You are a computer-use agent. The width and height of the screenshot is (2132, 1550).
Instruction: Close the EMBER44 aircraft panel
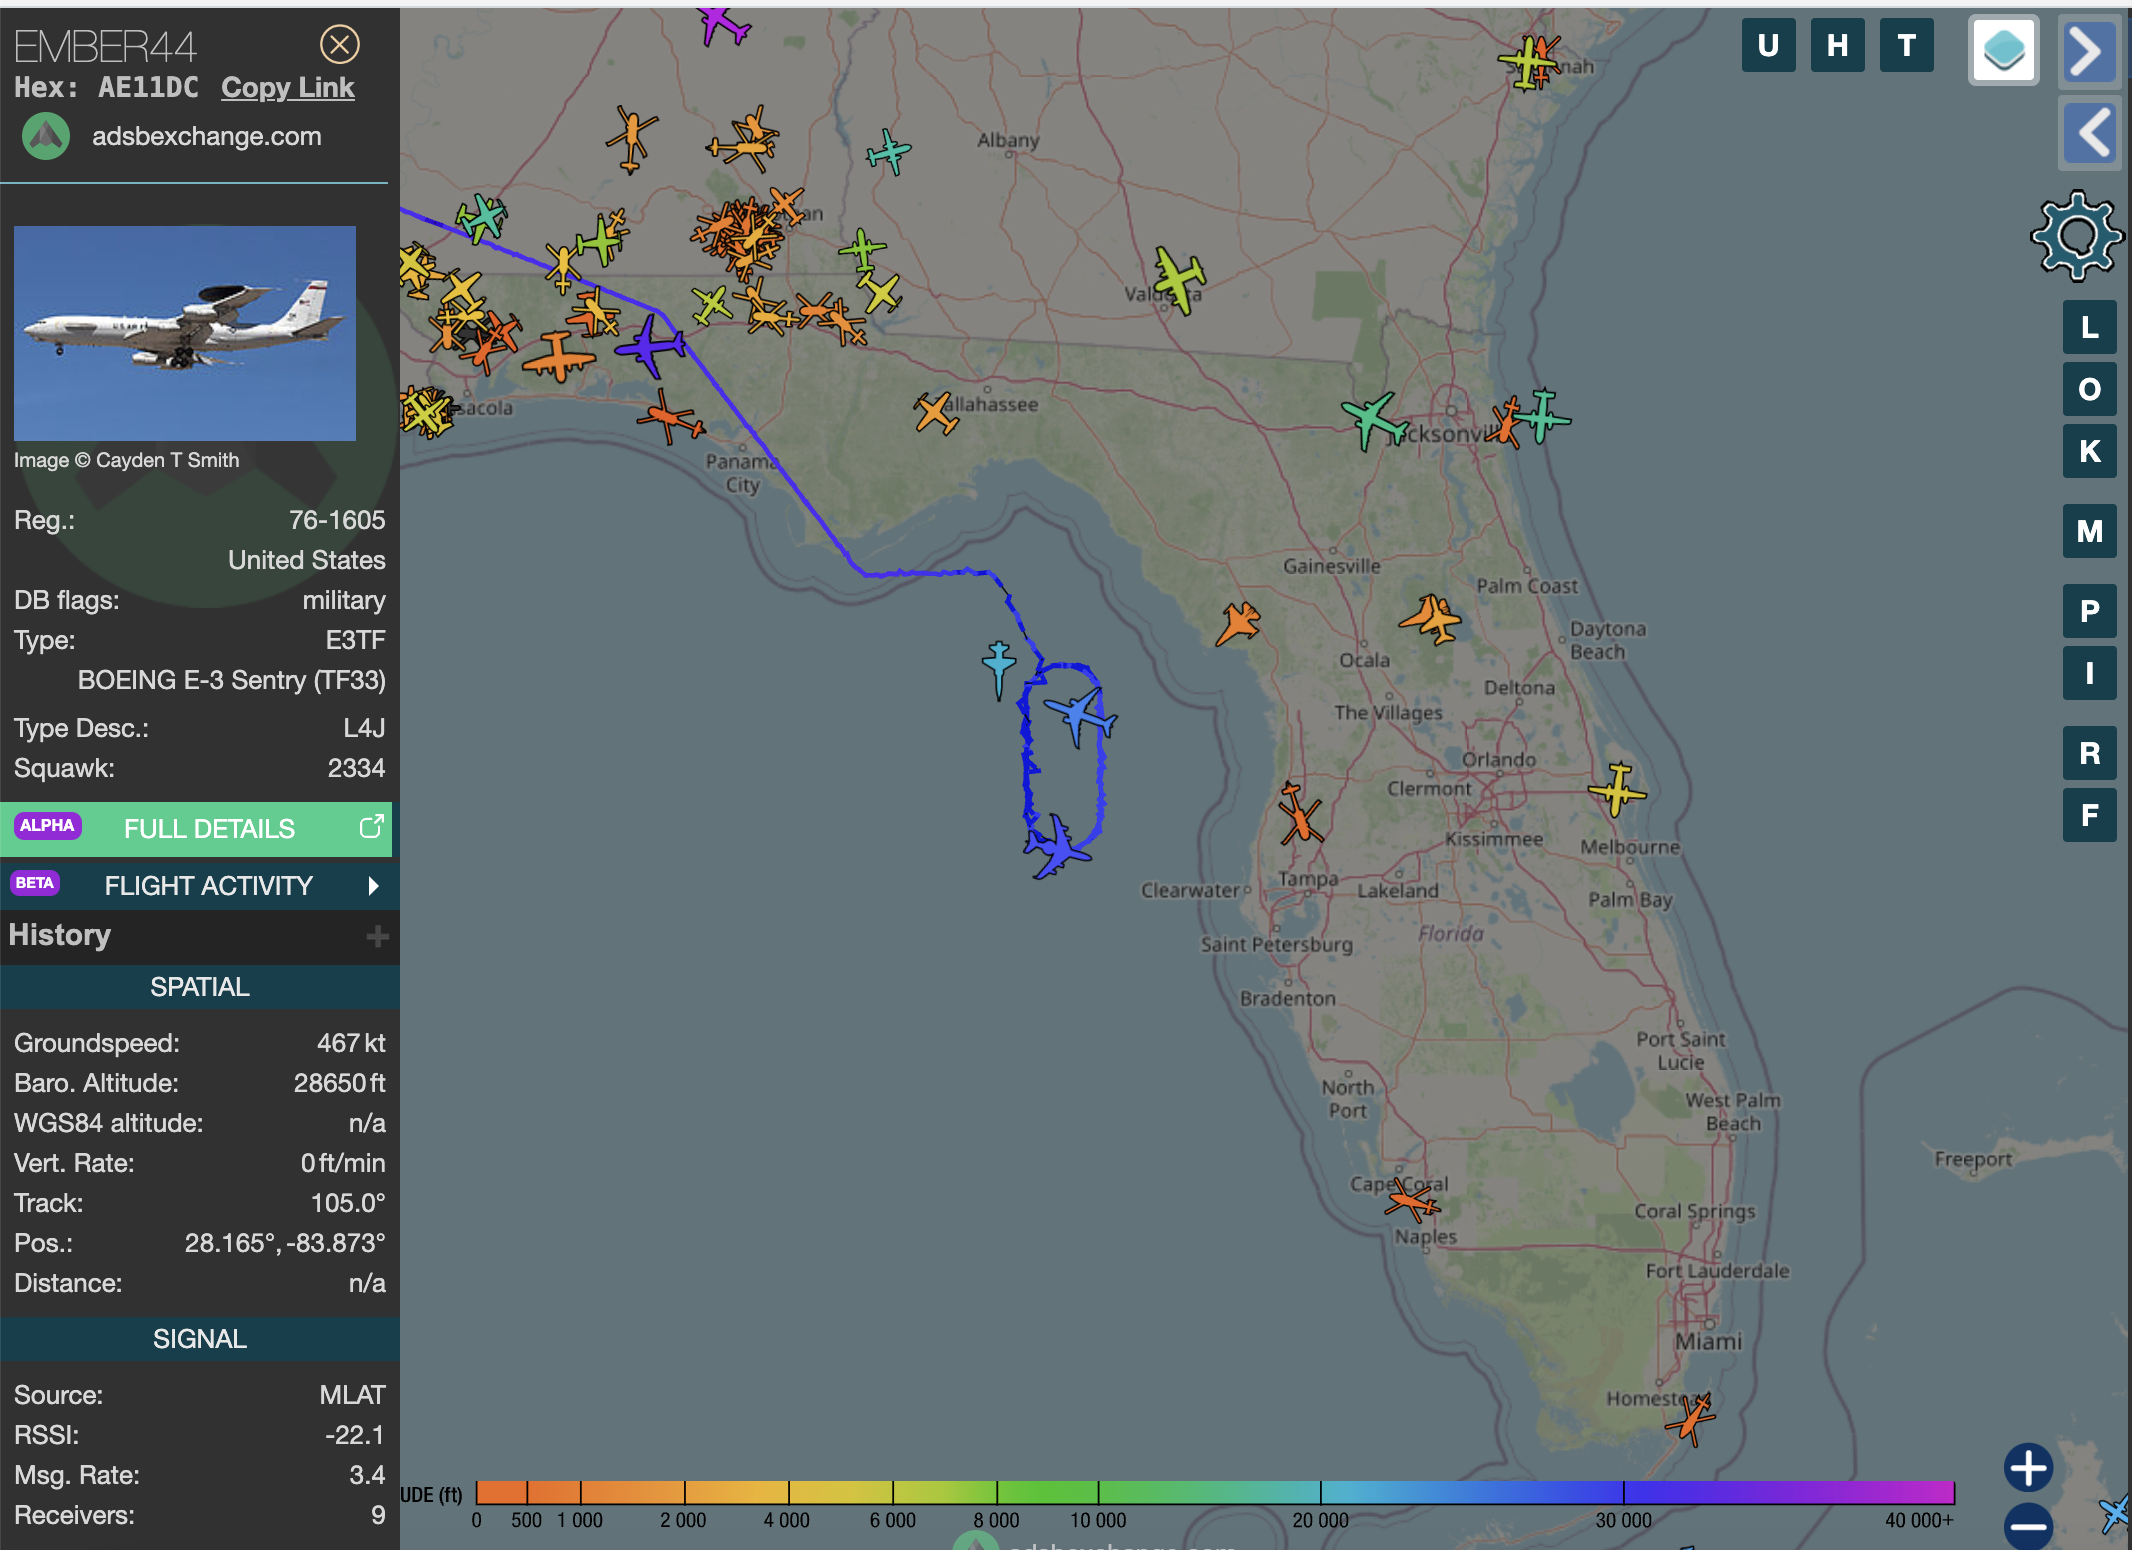click(x=340, y=44)
